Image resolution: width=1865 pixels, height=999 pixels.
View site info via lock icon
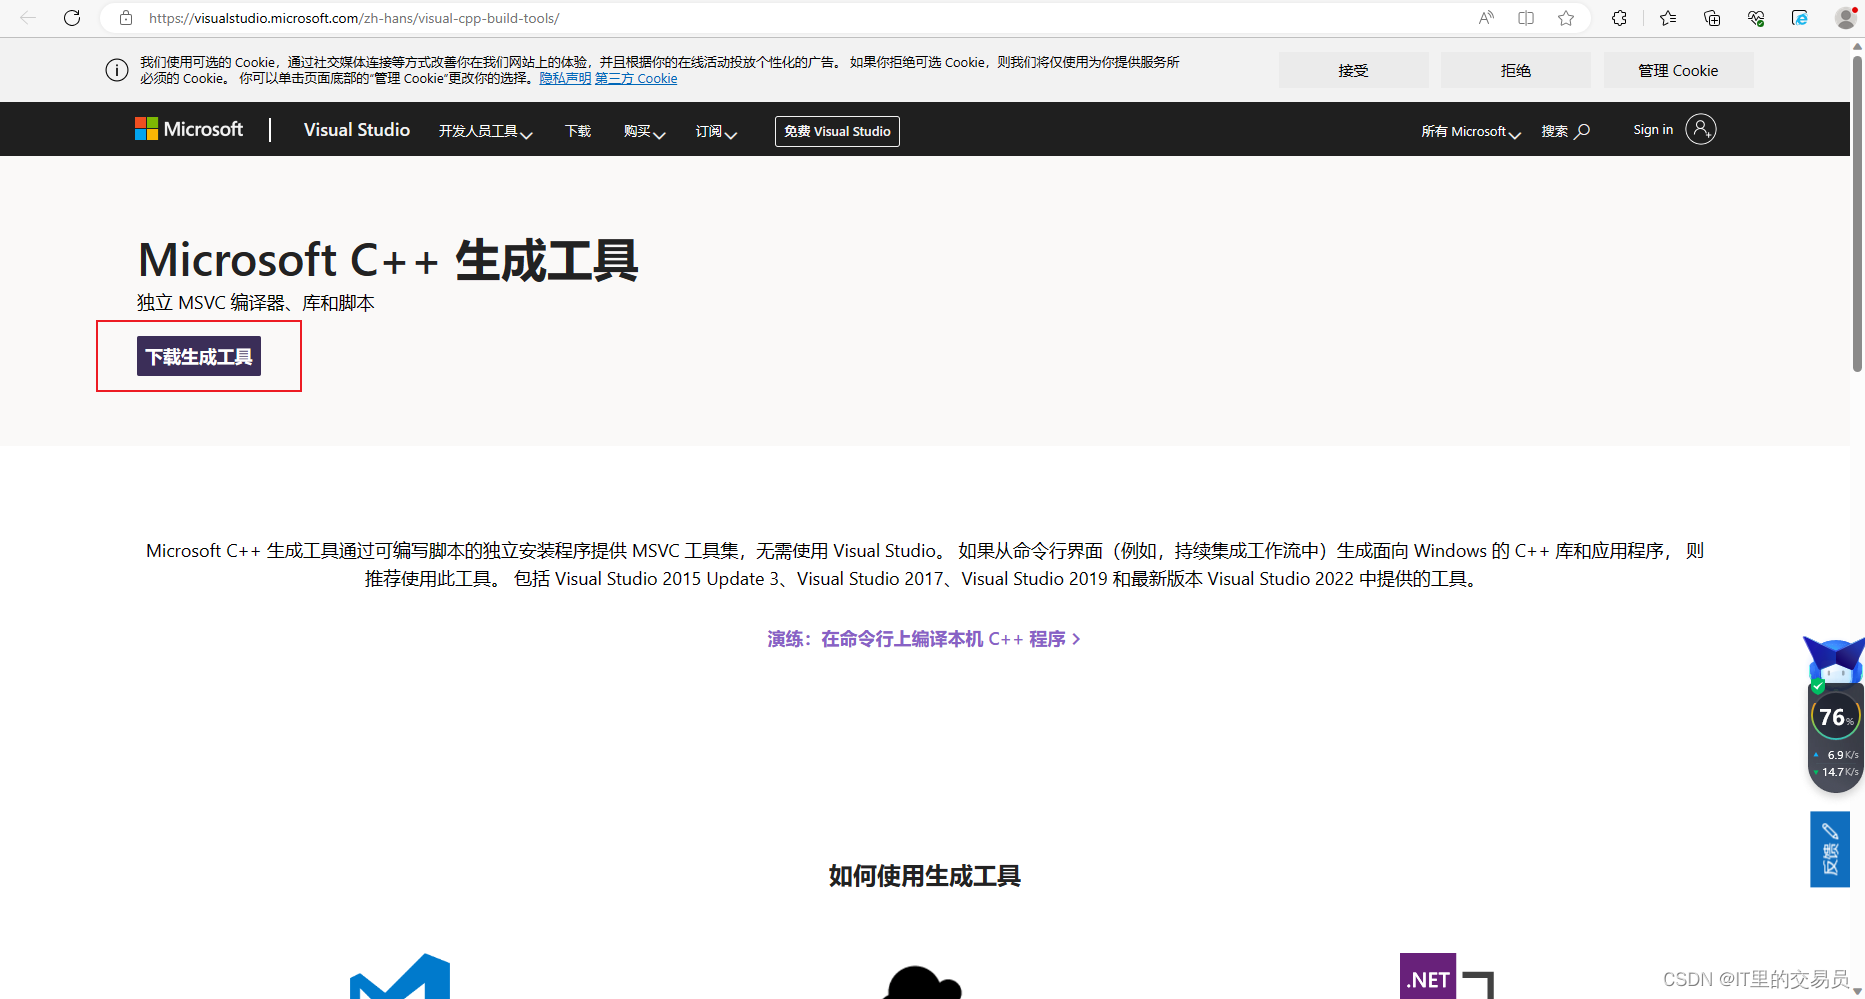click(126, 18)
